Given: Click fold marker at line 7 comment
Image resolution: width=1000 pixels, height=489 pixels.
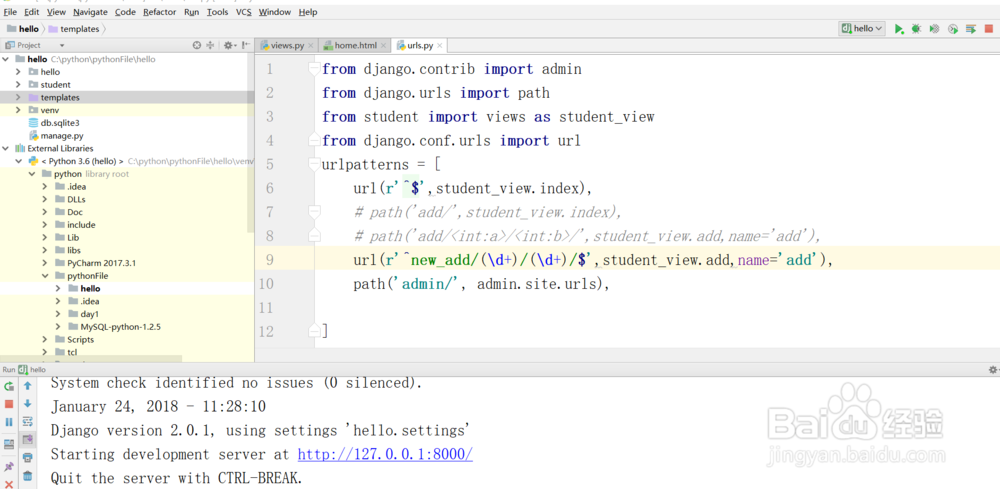Looking at the screenshot, I should point(312,212).
